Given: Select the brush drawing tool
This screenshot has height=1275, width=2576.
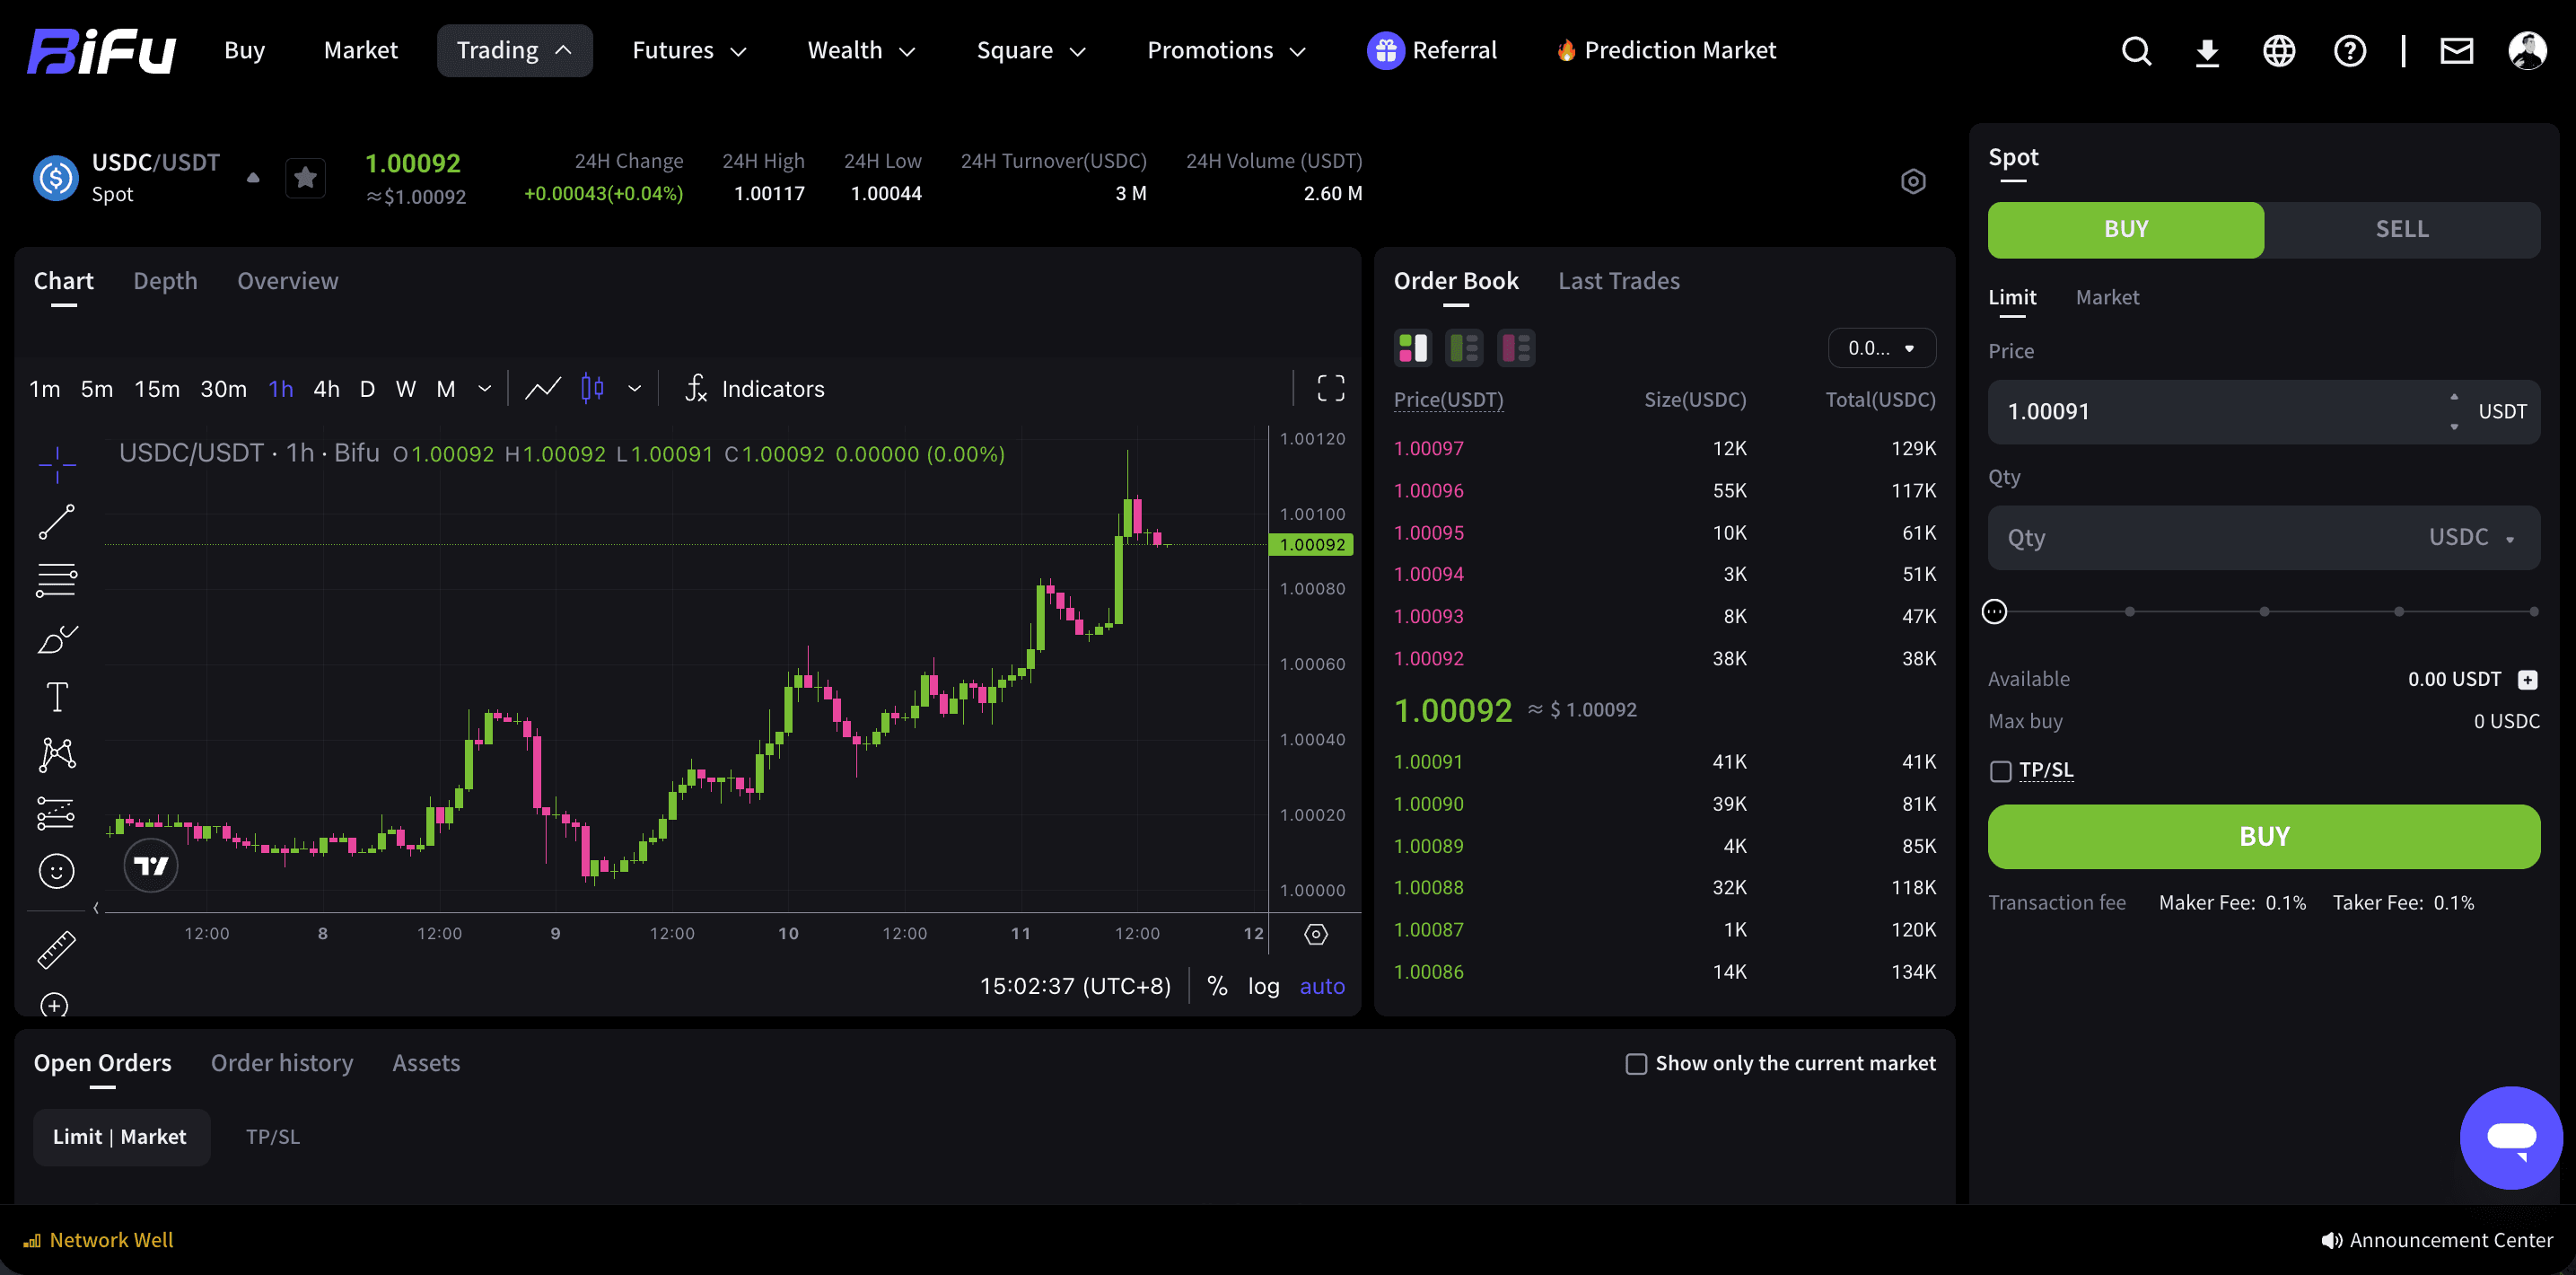Looking at the screenshot, I should point(57,638).
